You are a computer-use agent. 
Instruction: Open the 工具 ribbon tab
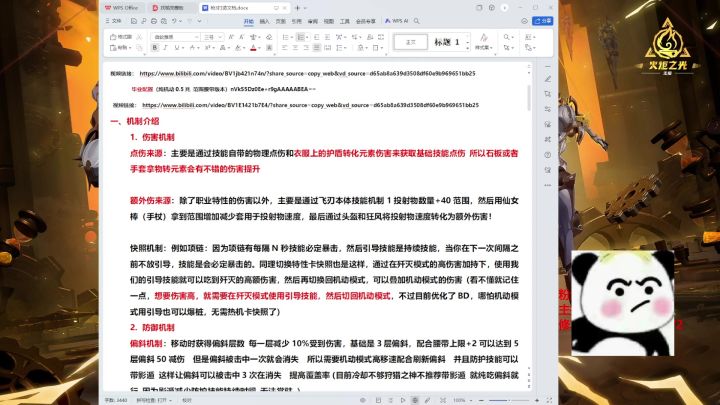tap(345, 21)
